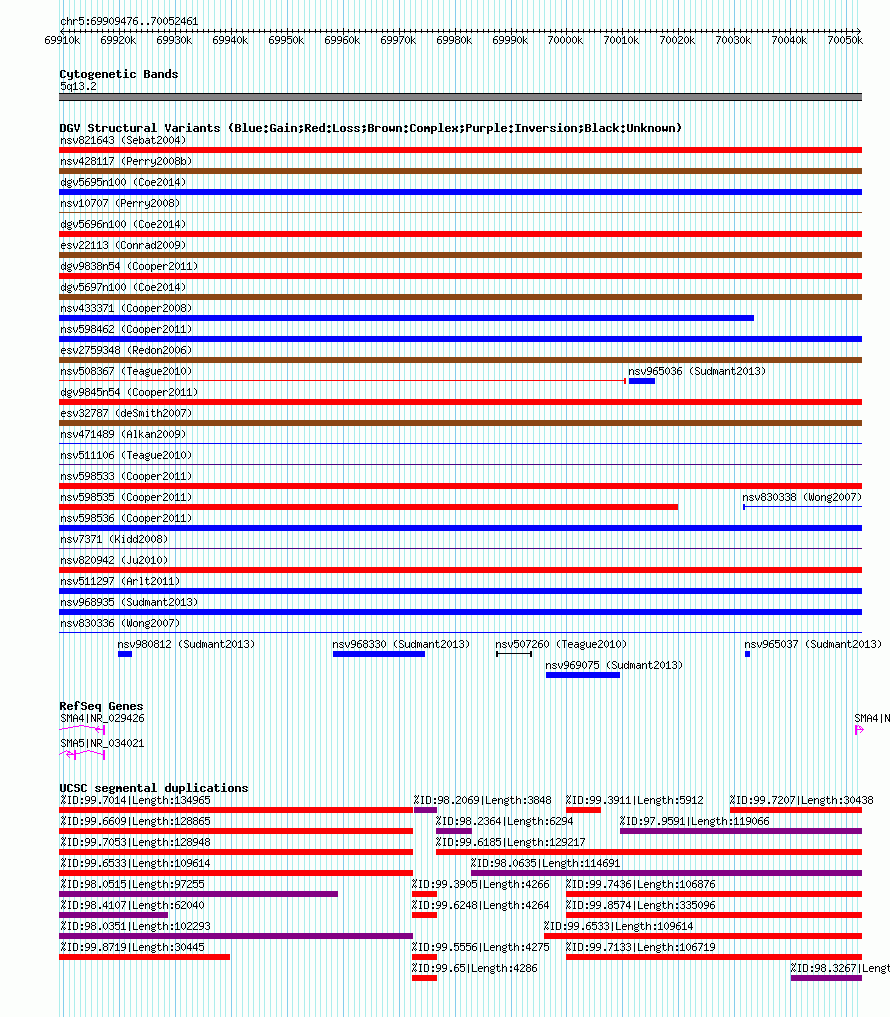Click the nsv507260 (Teague2010) label
The width and height of the screenshot is (890, 1017).
(x=561, y=644)
